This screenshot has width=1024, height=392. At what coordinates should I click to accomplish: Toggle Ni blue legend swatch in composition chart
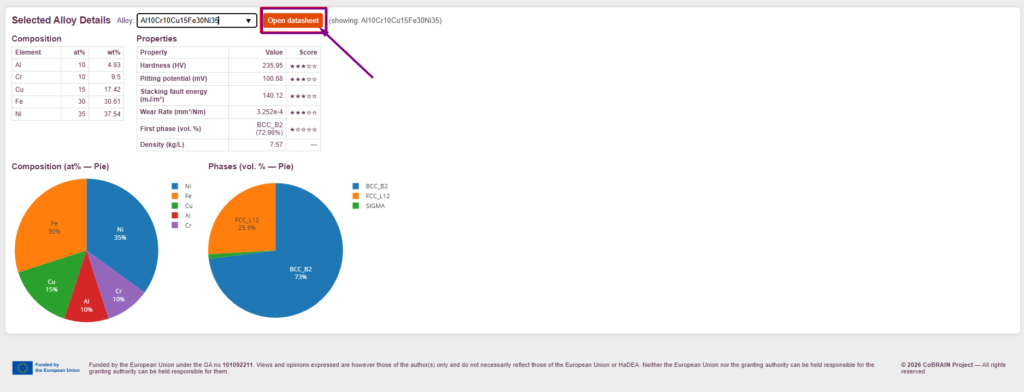(x=174, y=186)
